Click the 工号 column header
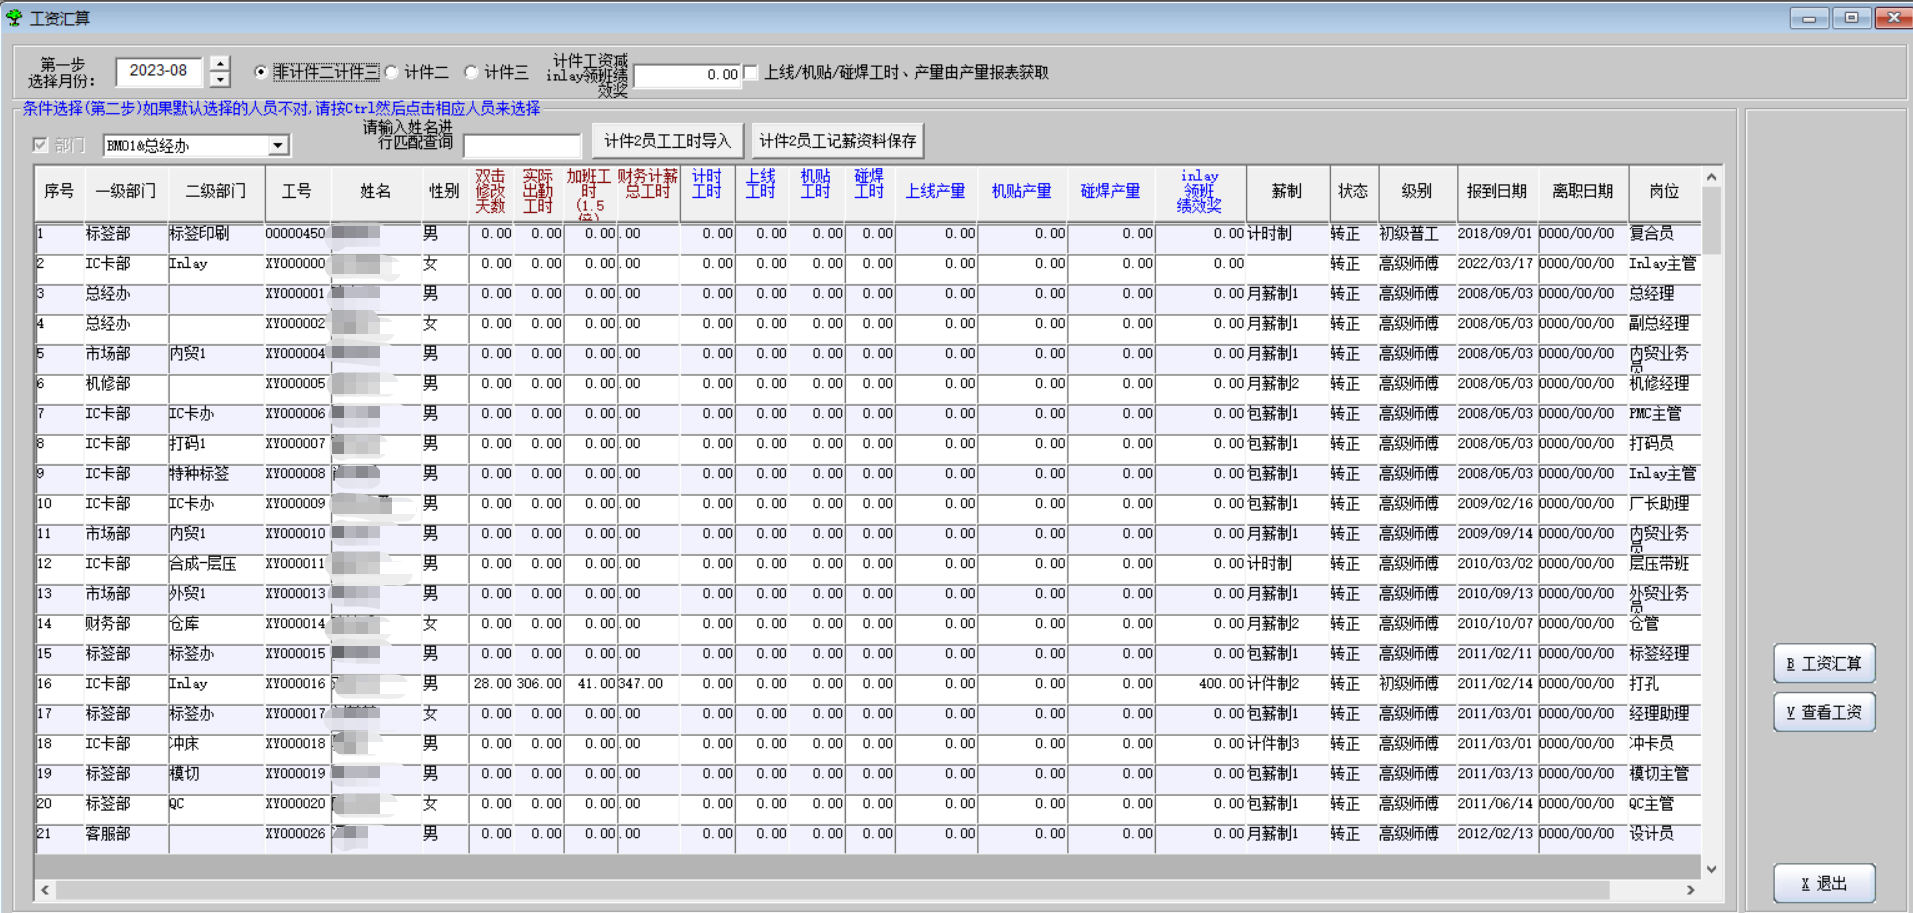The image size is (1913, 913). pyautogui.click(x=297, y=192)
